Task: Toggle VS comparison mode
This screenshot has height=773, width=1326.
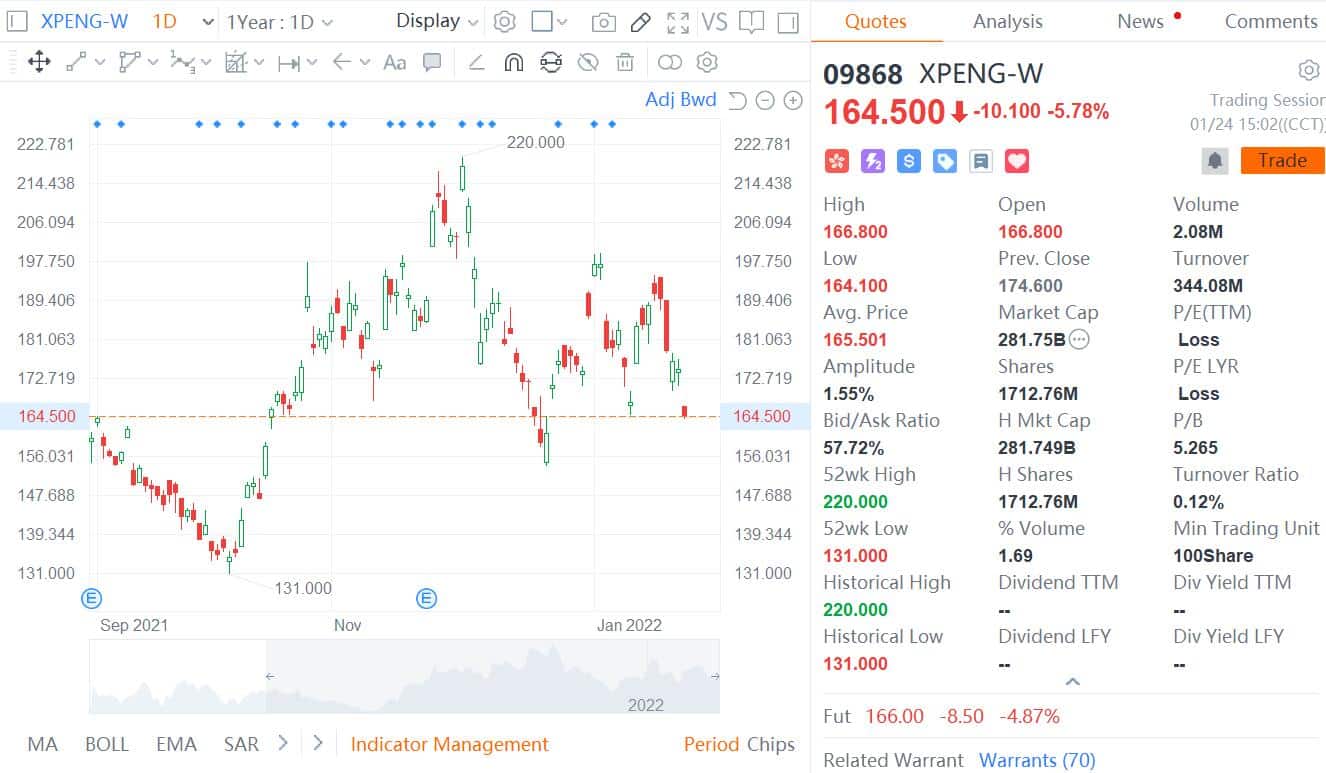Action: click(716, 22)
